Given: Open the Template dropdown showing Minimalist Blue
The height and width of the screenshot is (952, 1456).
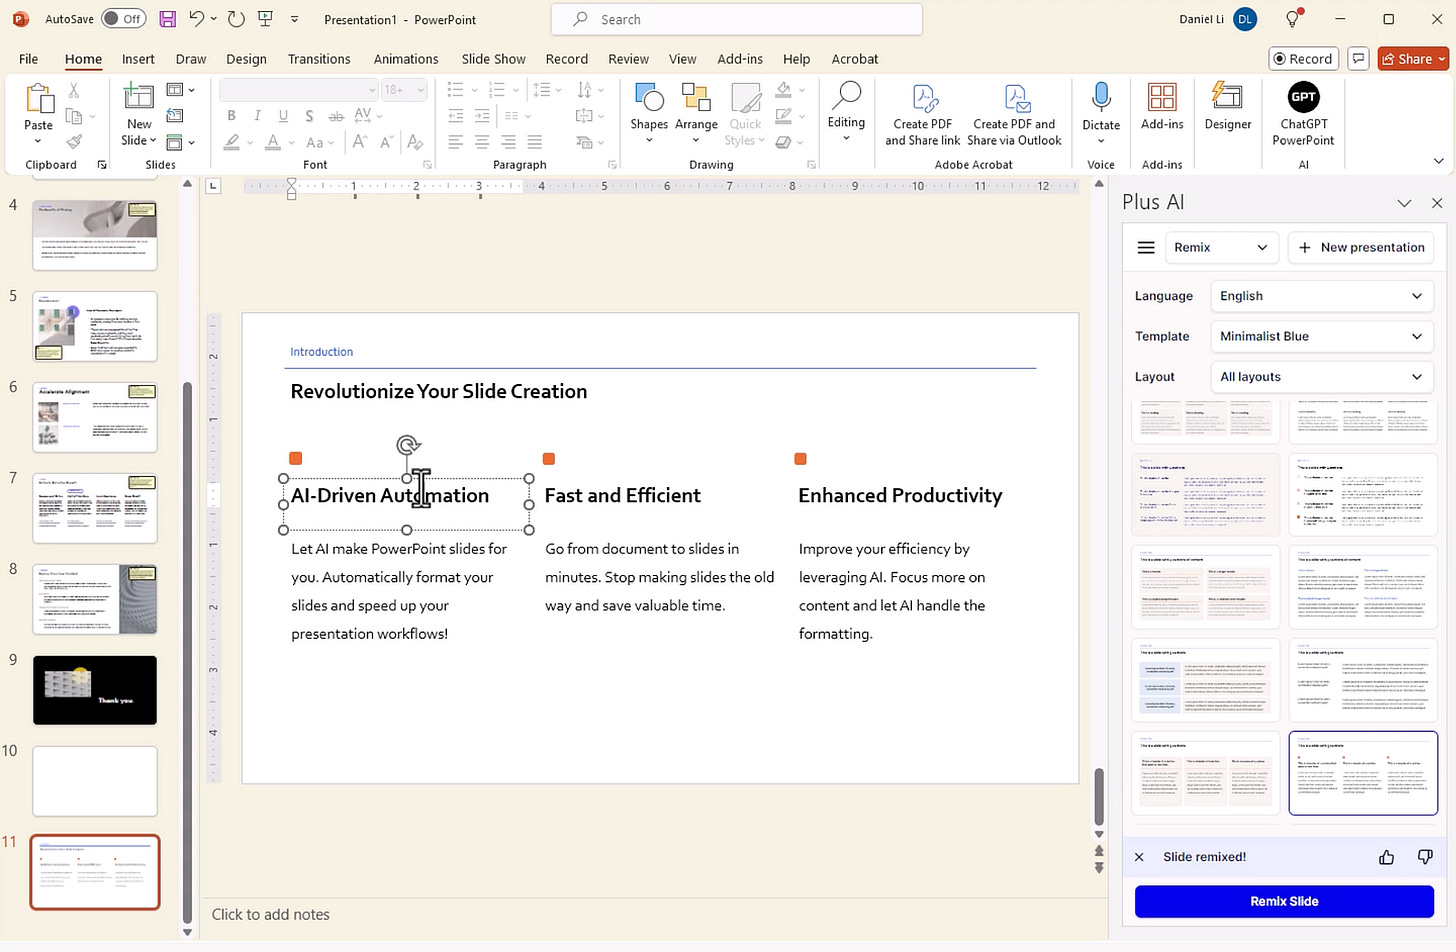Looking at the screenshot, I should (x=1320, y=336).
